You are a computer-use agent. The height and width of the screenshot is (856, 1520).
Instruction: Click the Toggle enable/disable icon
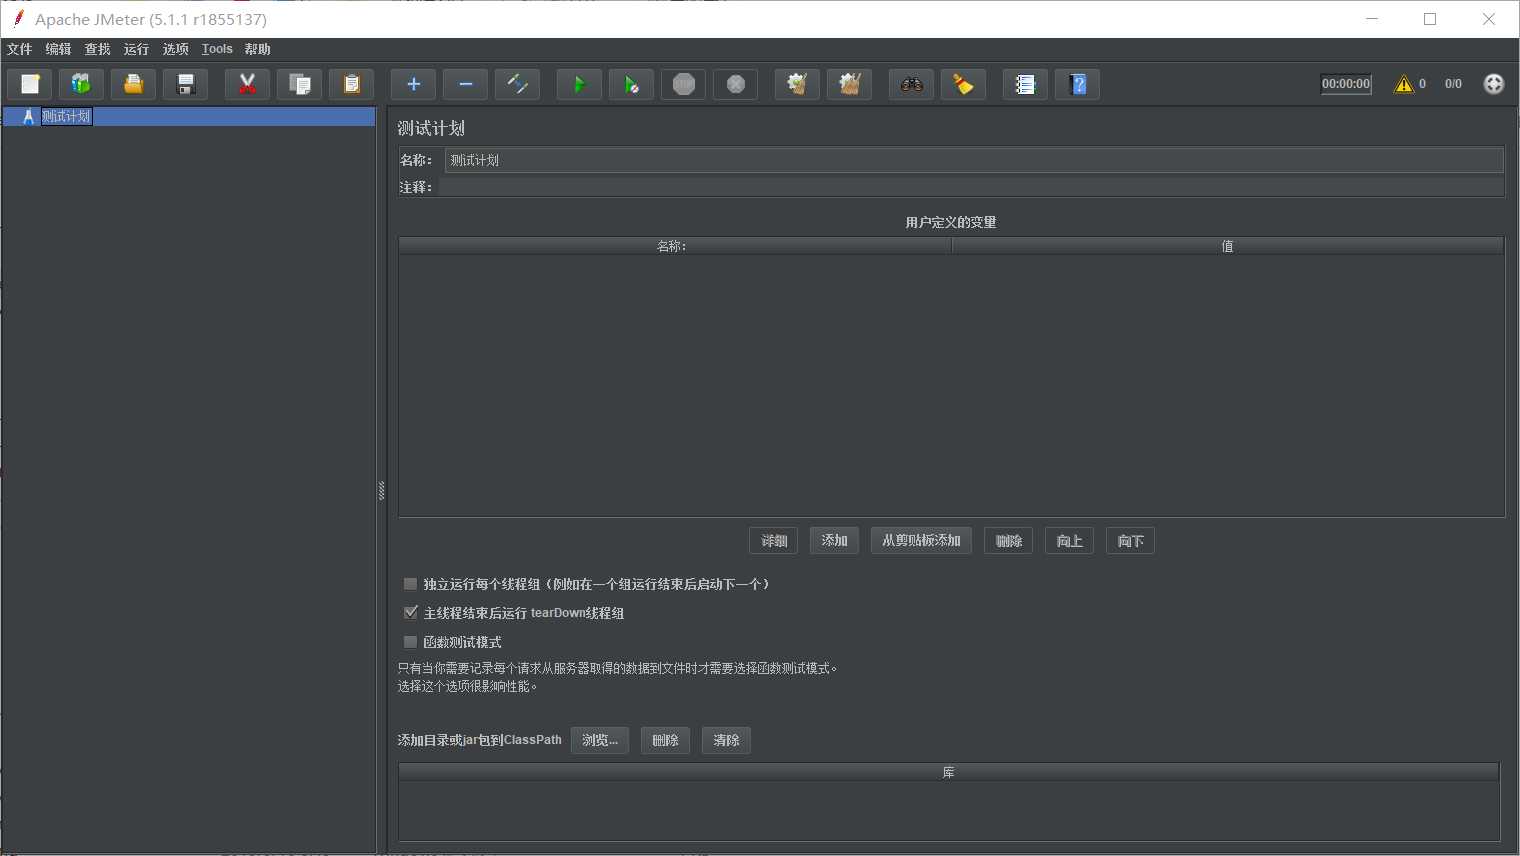coord(517,85)
